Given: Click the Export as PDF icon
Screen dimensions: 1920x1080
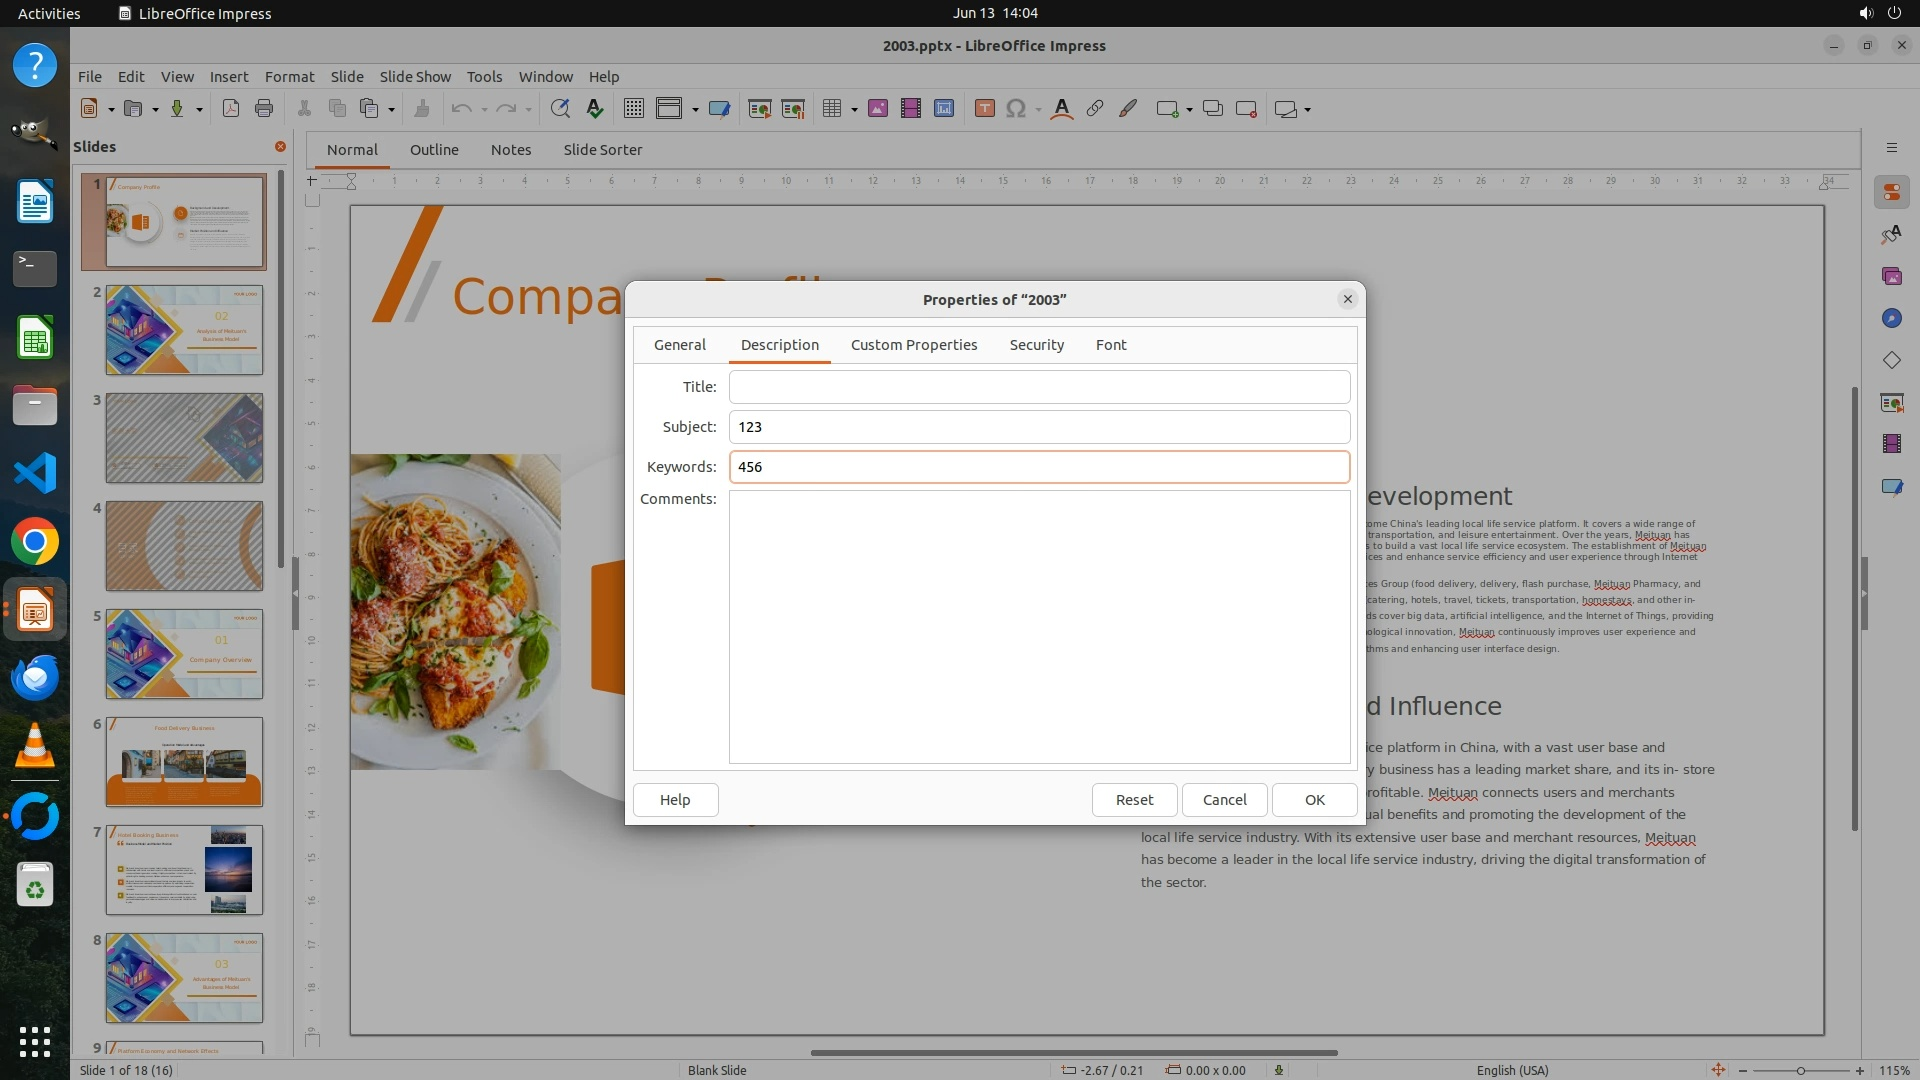Looking at the screenshot, I should [x=231, y=109].
